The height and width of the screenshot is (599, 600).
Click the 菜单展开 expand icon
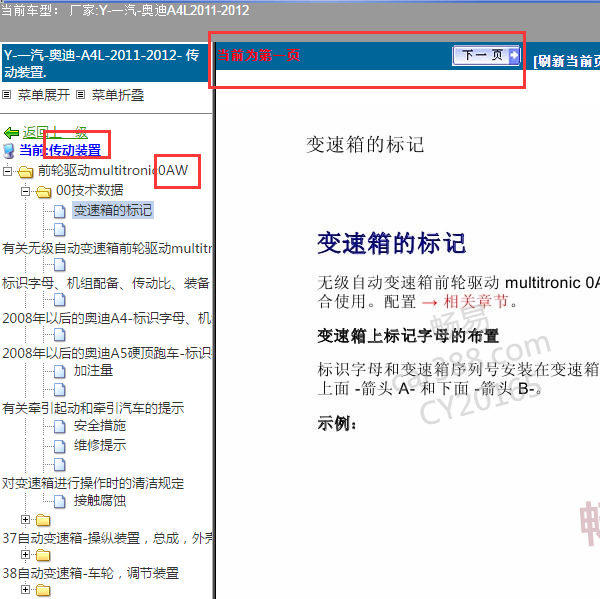[x=7, y=95]
